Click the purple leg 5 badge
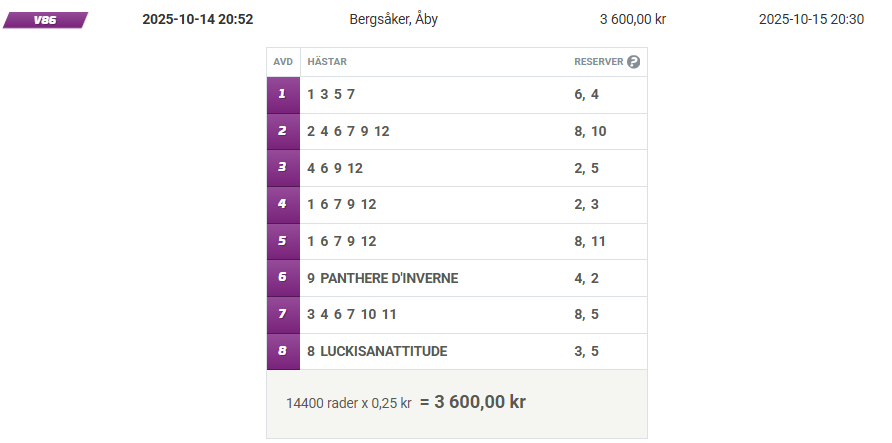This screenshot has height=443, width=892. coord(283,241)
